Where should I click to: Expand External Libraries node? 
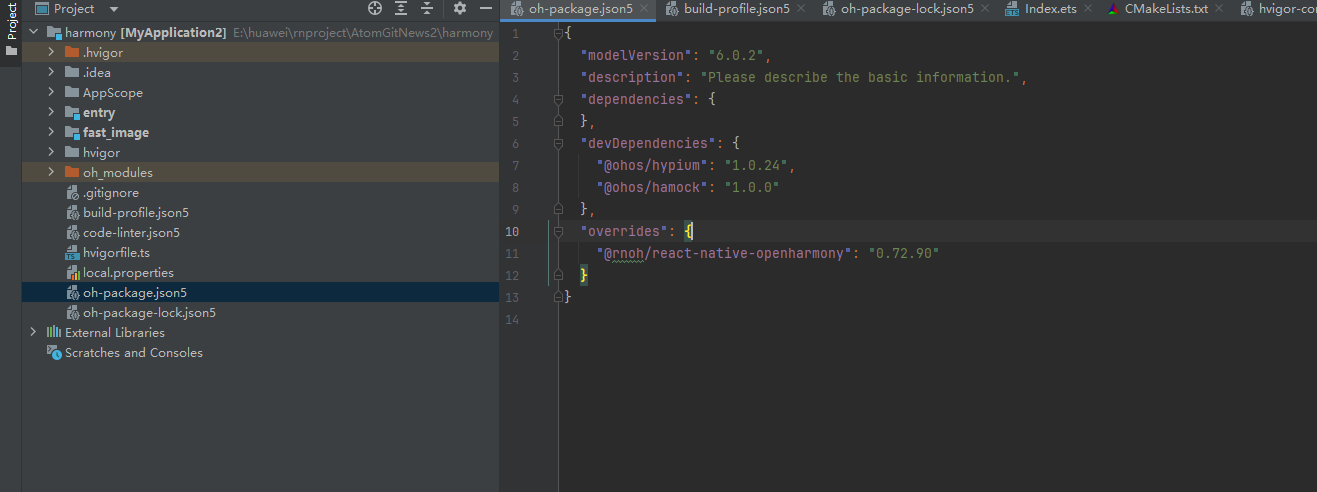[x=33, y=333]
